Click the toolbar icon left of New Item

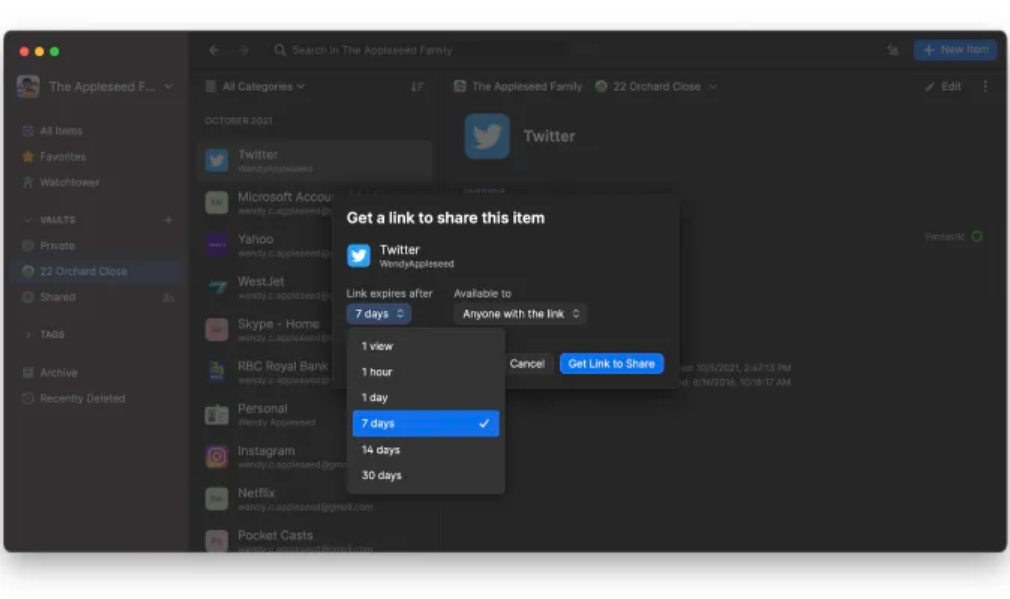(x=893, y=50)
